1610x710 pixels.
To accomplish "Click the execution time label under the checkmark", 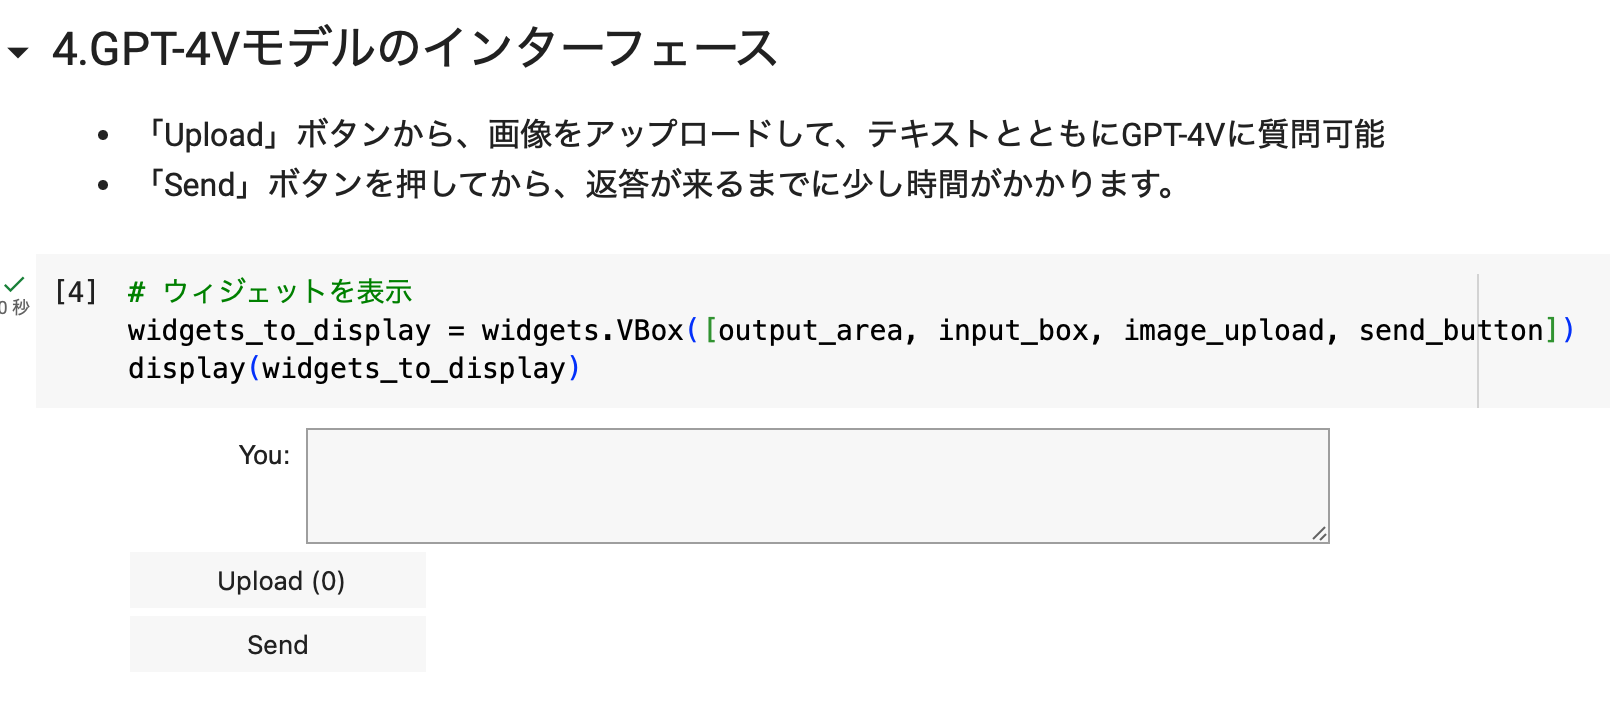I will (x=16, y=308).
